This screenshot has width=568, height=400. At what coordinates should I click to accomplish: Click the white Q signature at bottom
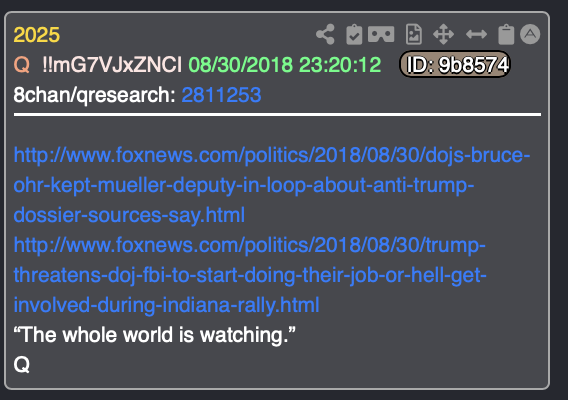(22, 364)
